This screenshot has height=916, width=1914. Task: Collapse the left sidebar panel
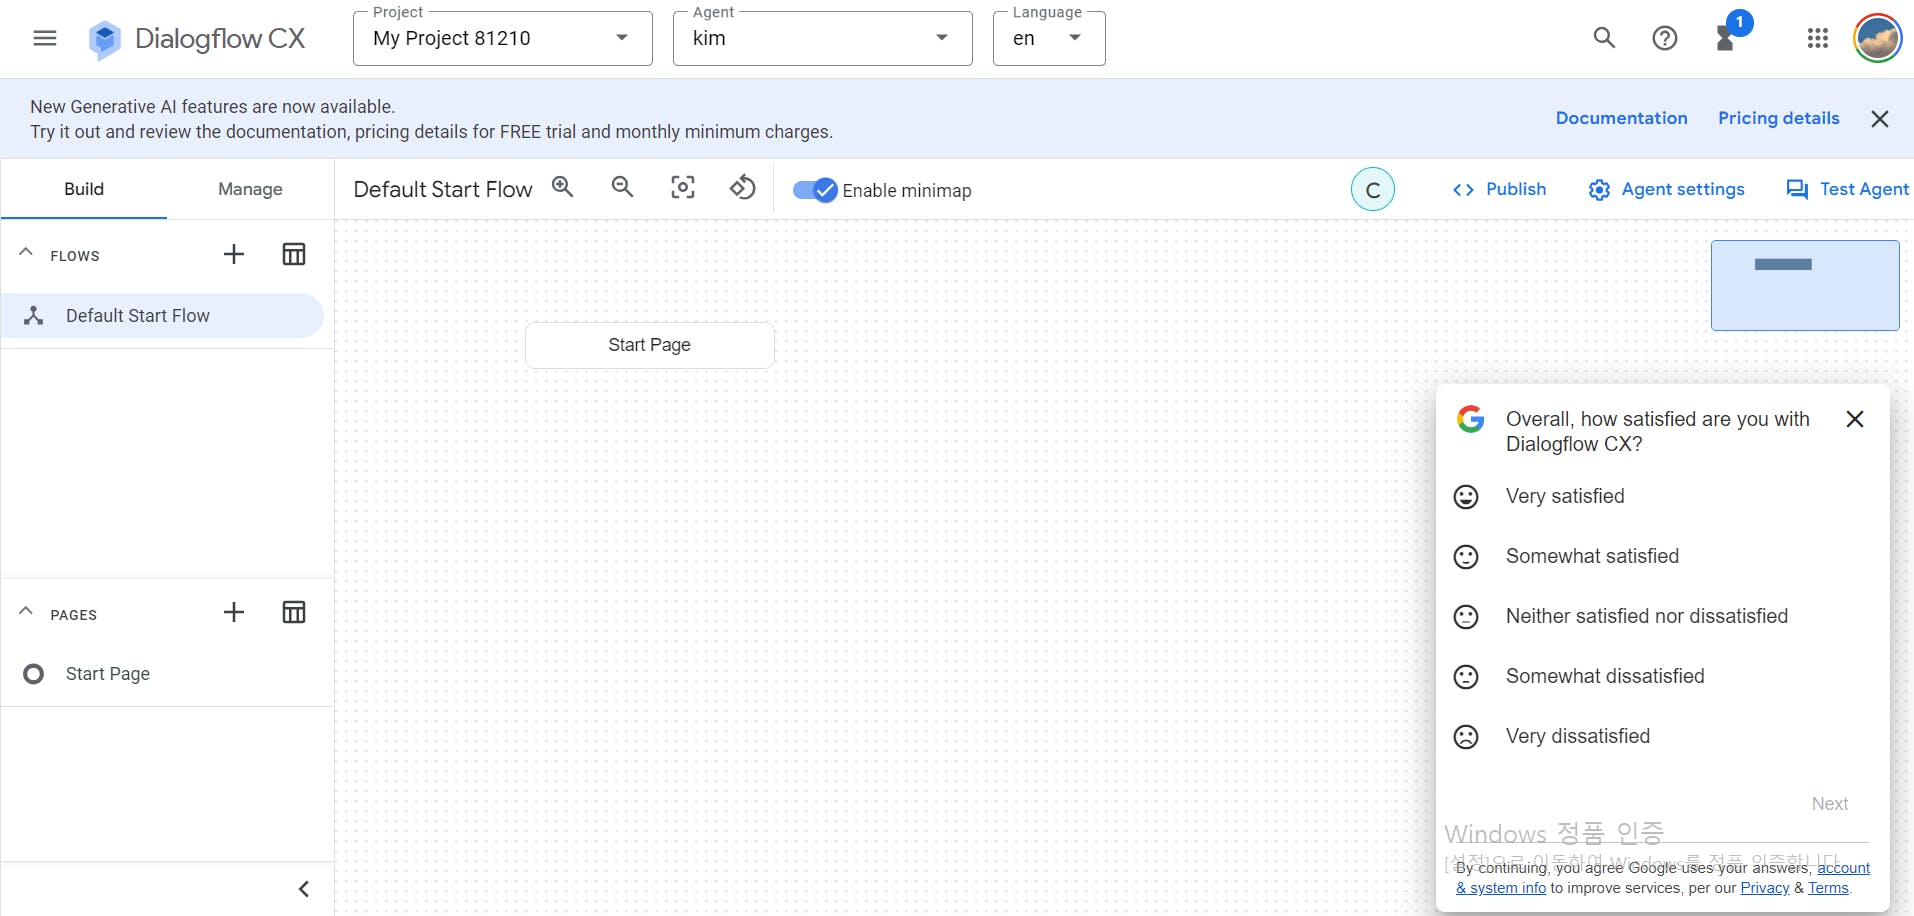pyautogui.click(x=304, y=889)
